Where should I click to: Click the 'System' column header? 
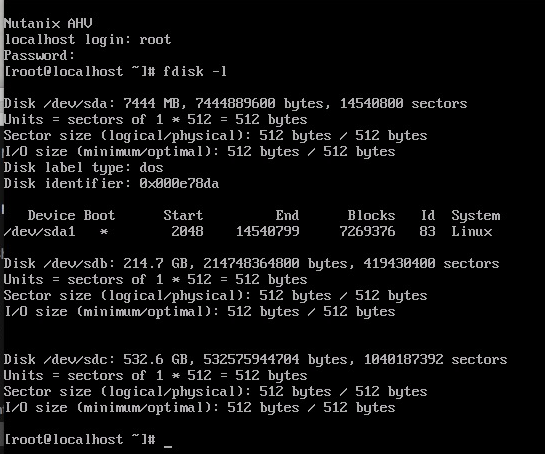(x=476, y=216)
